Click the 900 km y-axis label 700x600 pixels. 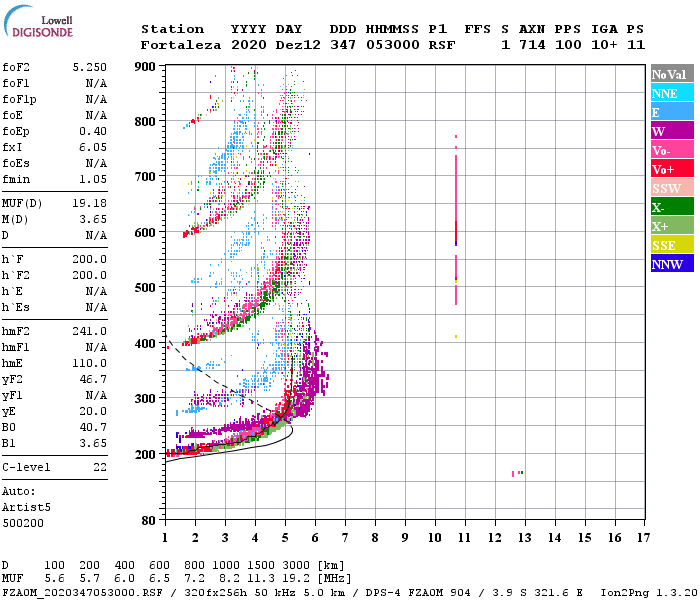click(x=145, y=67)
